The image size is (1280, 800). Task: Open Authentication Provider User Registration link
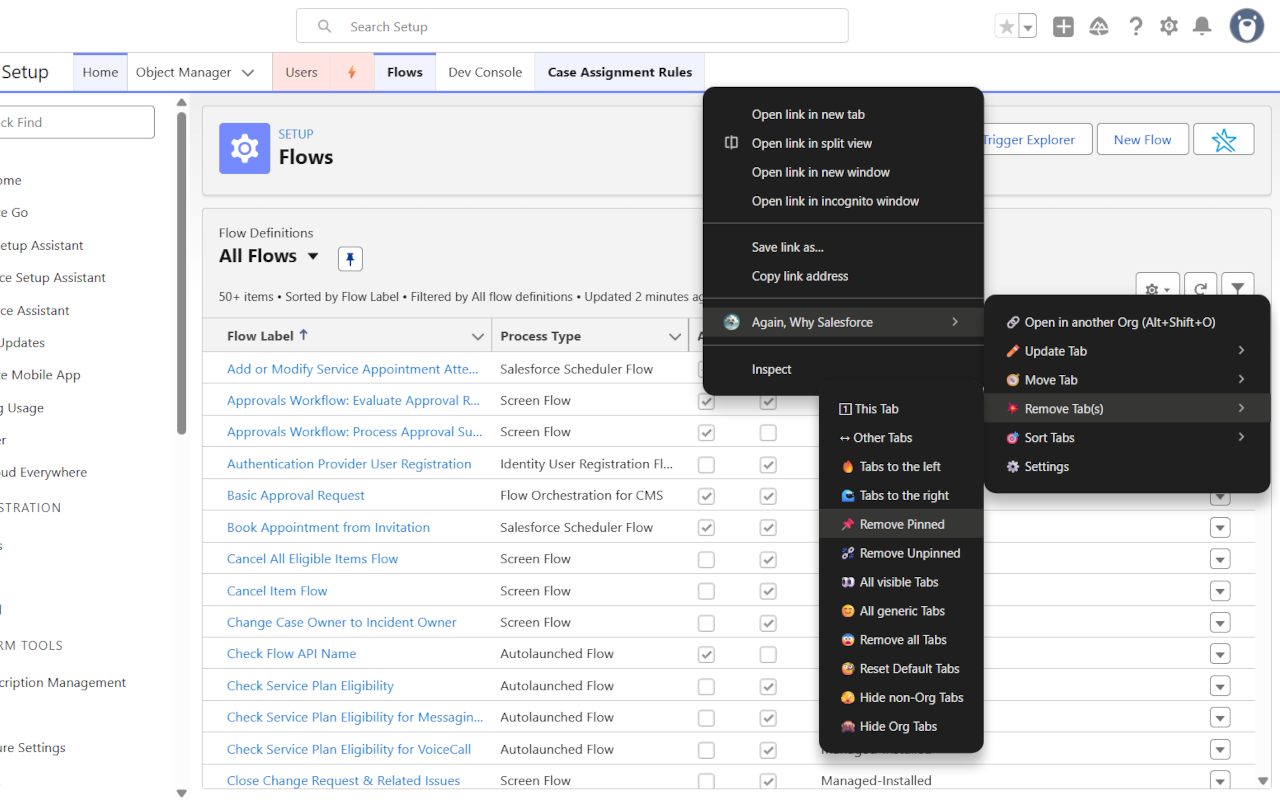tap(349, 464)
